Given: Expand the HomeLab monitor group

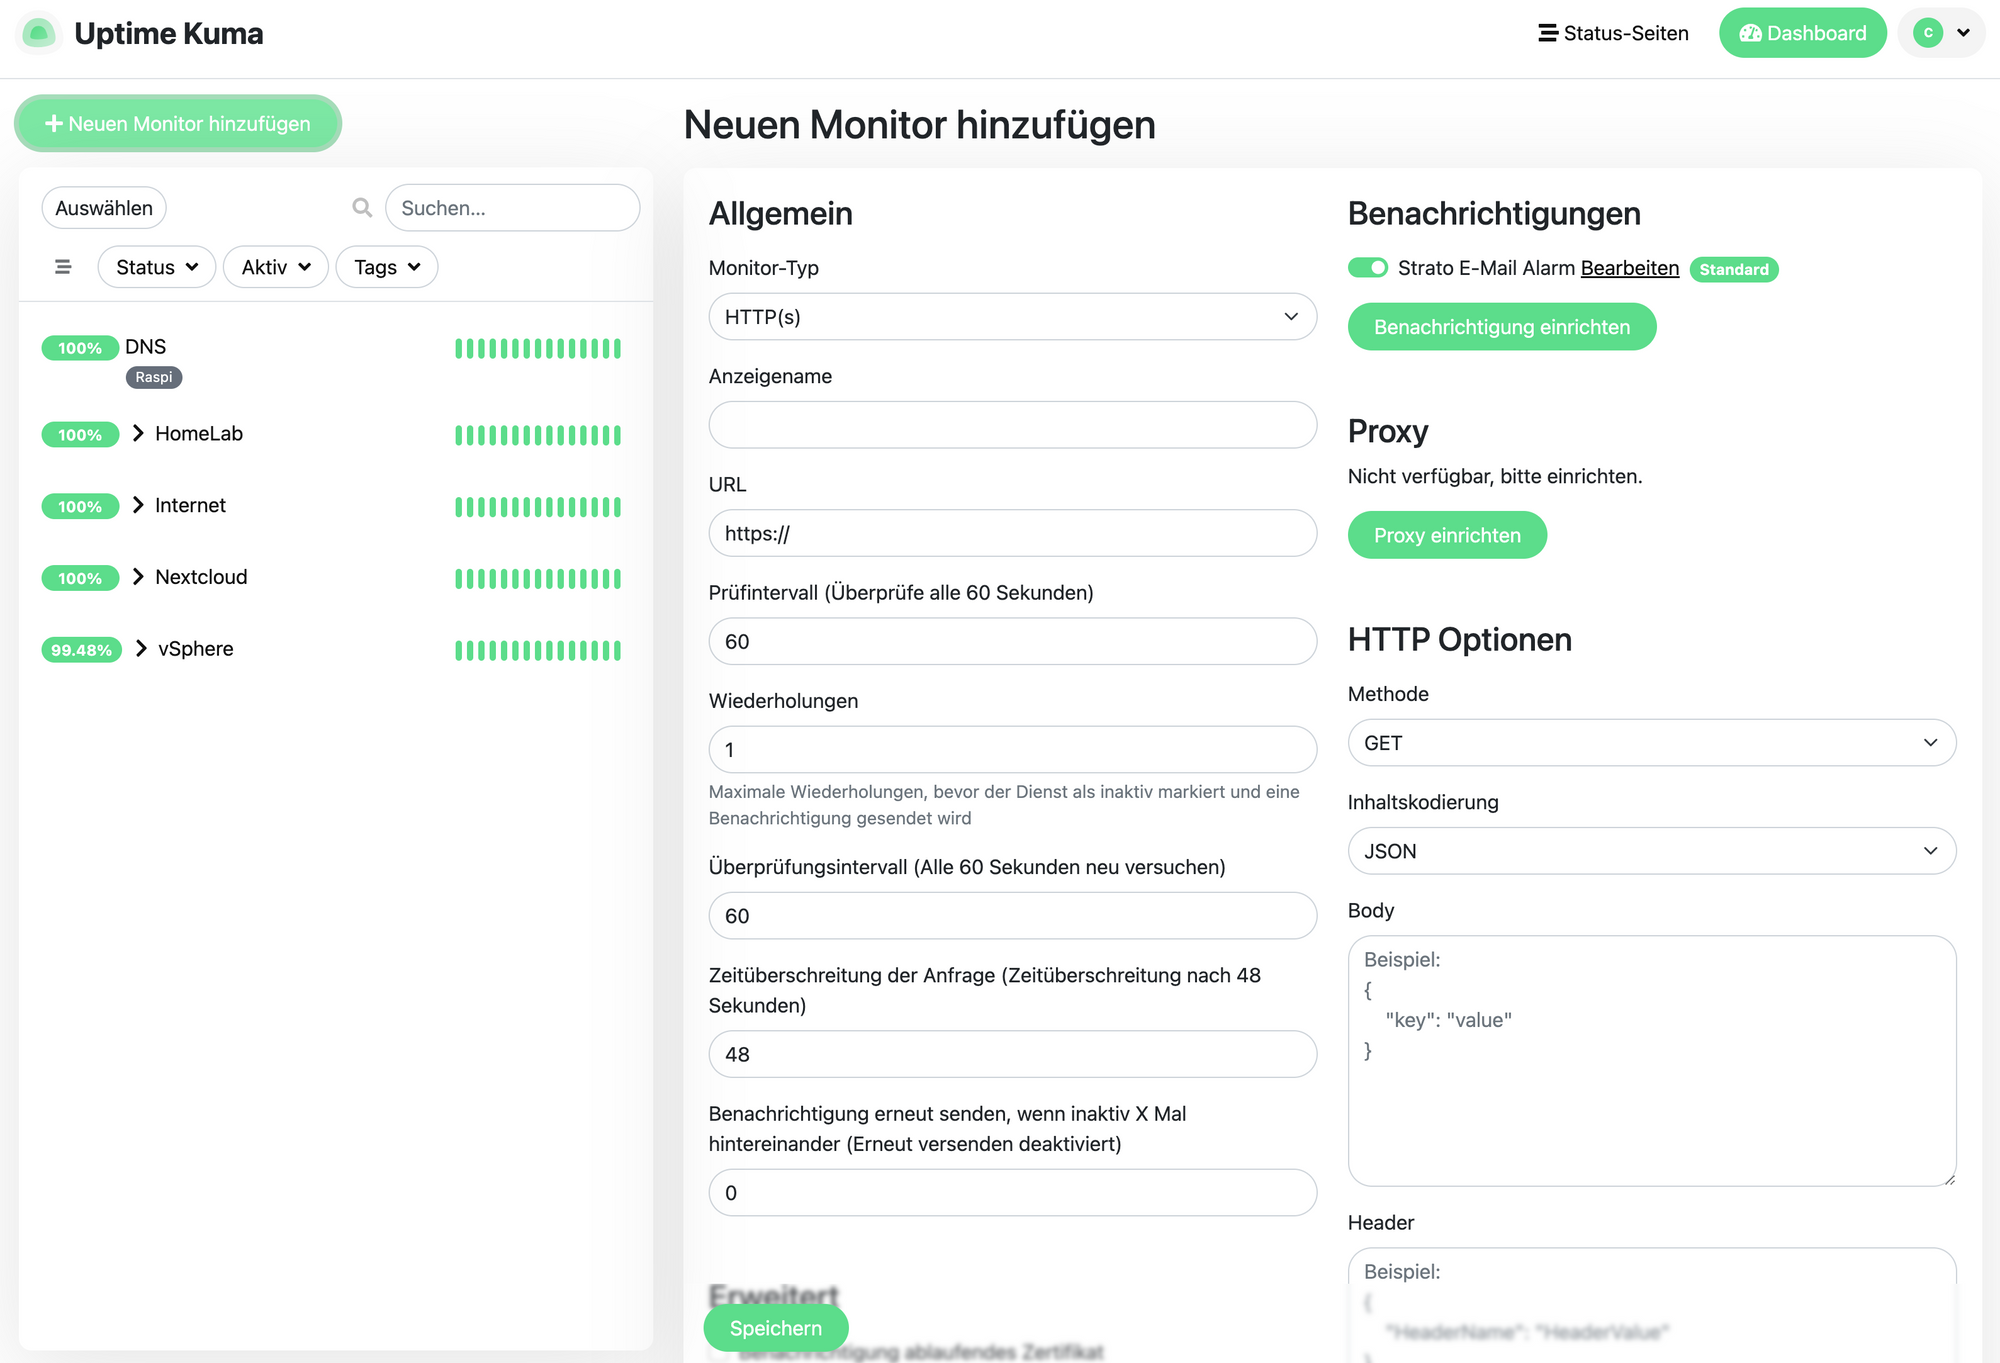Looking at the screenshot, I should pyautogui.click(x=139, y=433).
